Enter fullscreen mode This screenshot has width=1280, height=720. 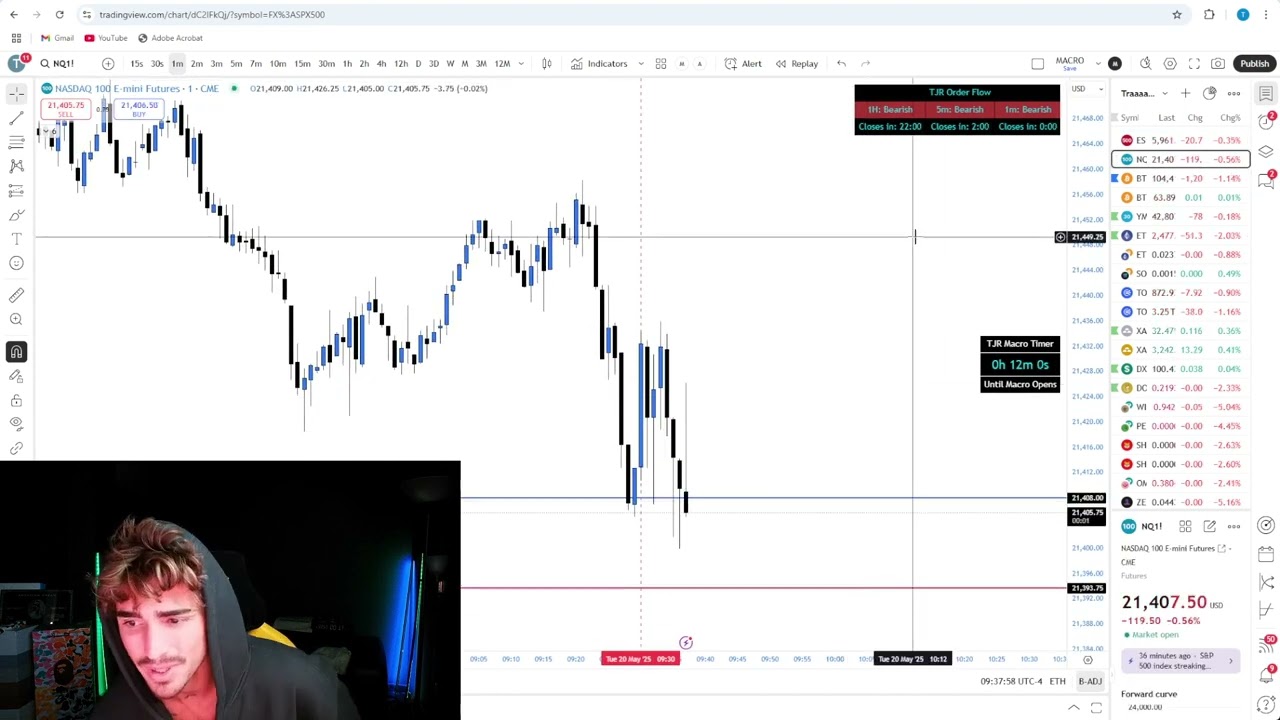1194,64
